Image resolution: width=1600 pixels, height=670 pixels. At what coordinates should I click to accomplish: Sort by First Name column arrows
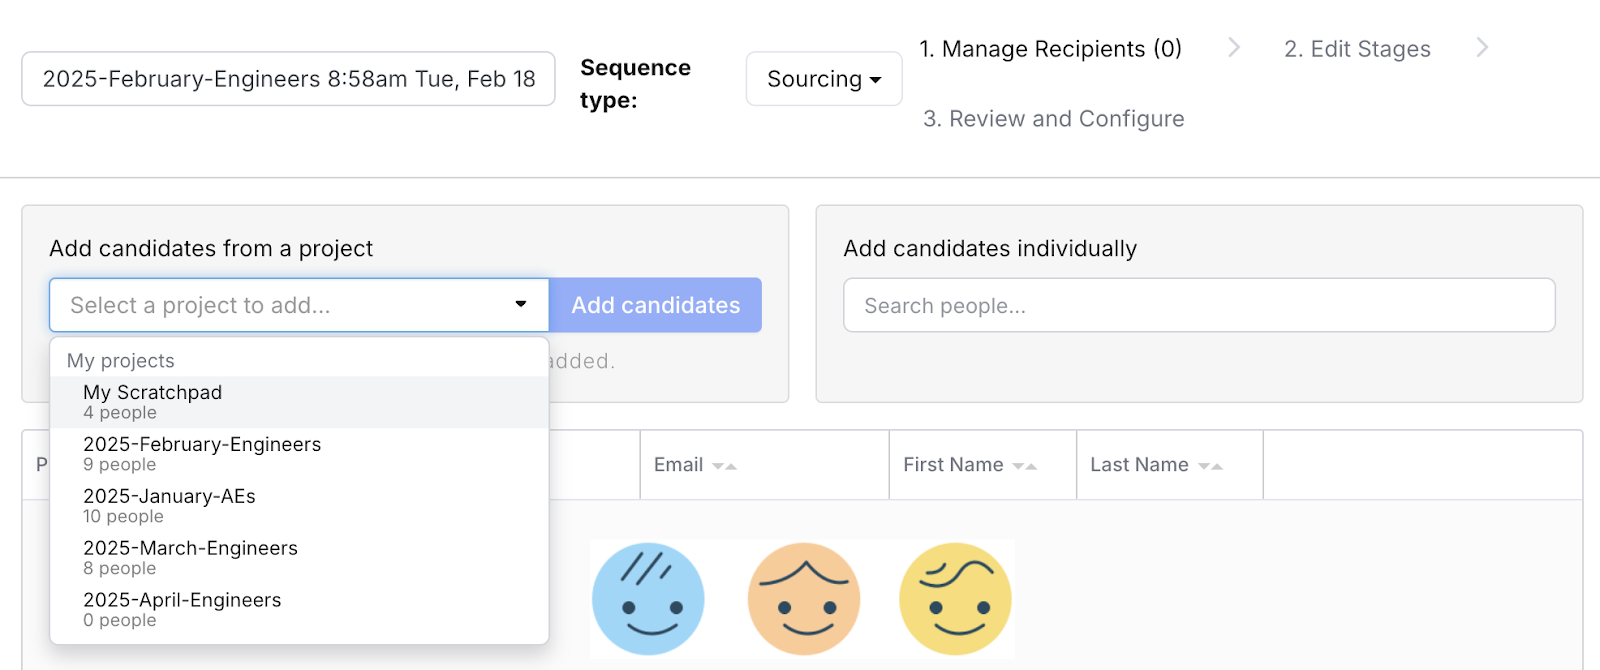(x=1024, y=466)
